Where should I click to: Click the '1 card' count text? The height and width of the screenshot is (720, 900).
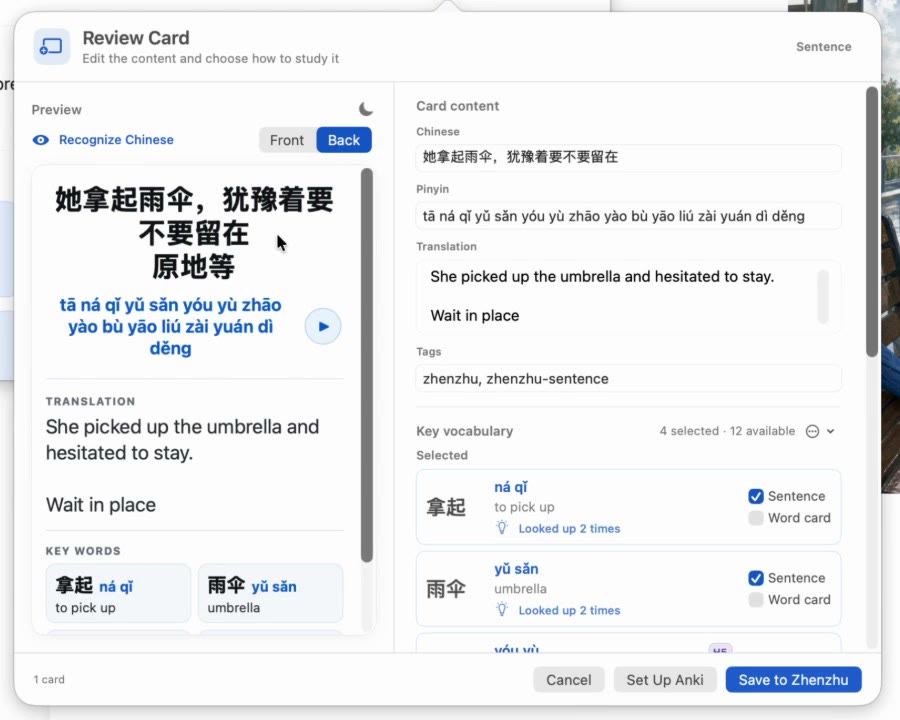click(49, 680)
